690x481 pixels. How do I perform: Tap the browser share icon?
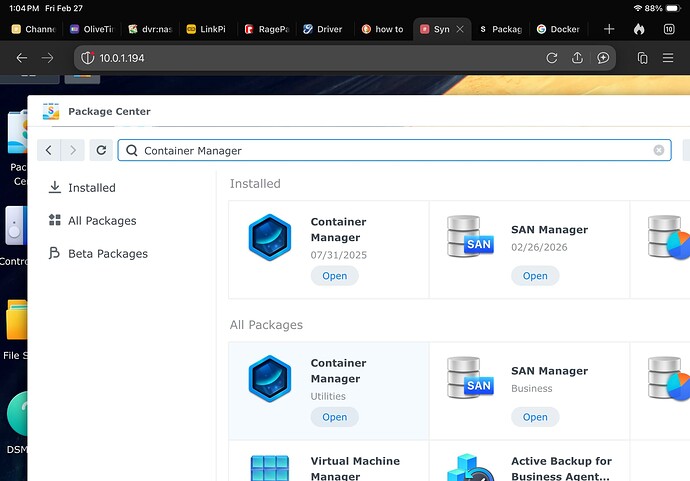pyautogui.click(x=577, y=58)
